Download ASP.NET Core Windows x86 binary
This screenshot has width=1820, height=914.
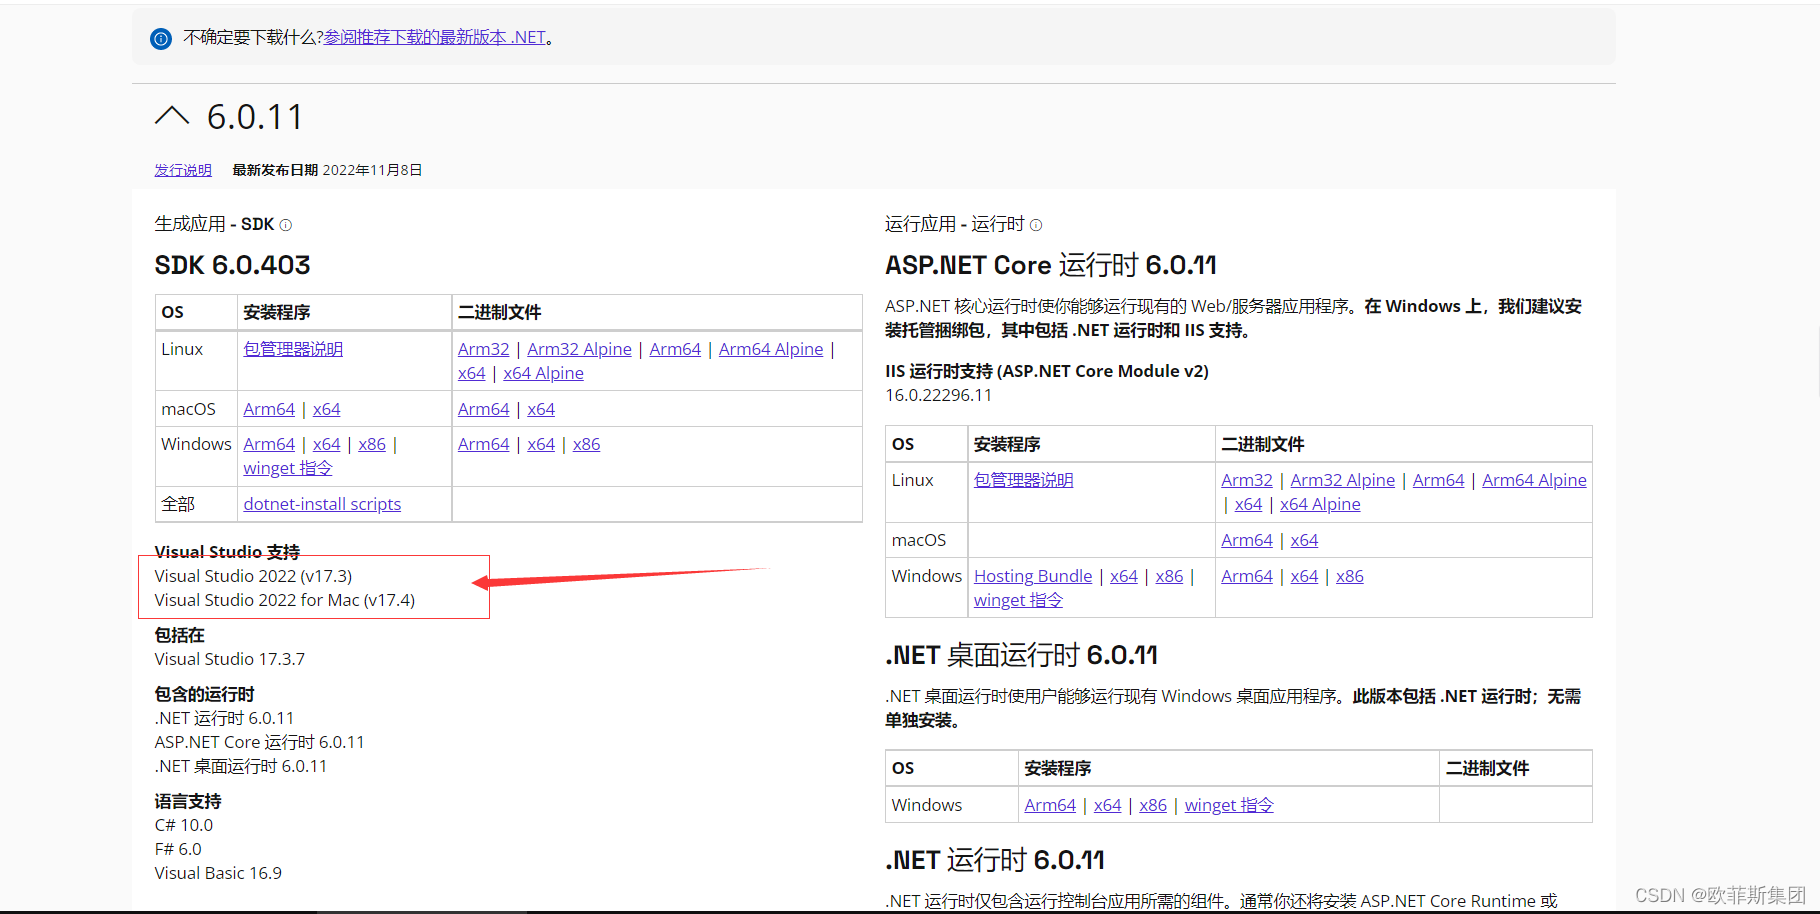(x=1350, y=576)
